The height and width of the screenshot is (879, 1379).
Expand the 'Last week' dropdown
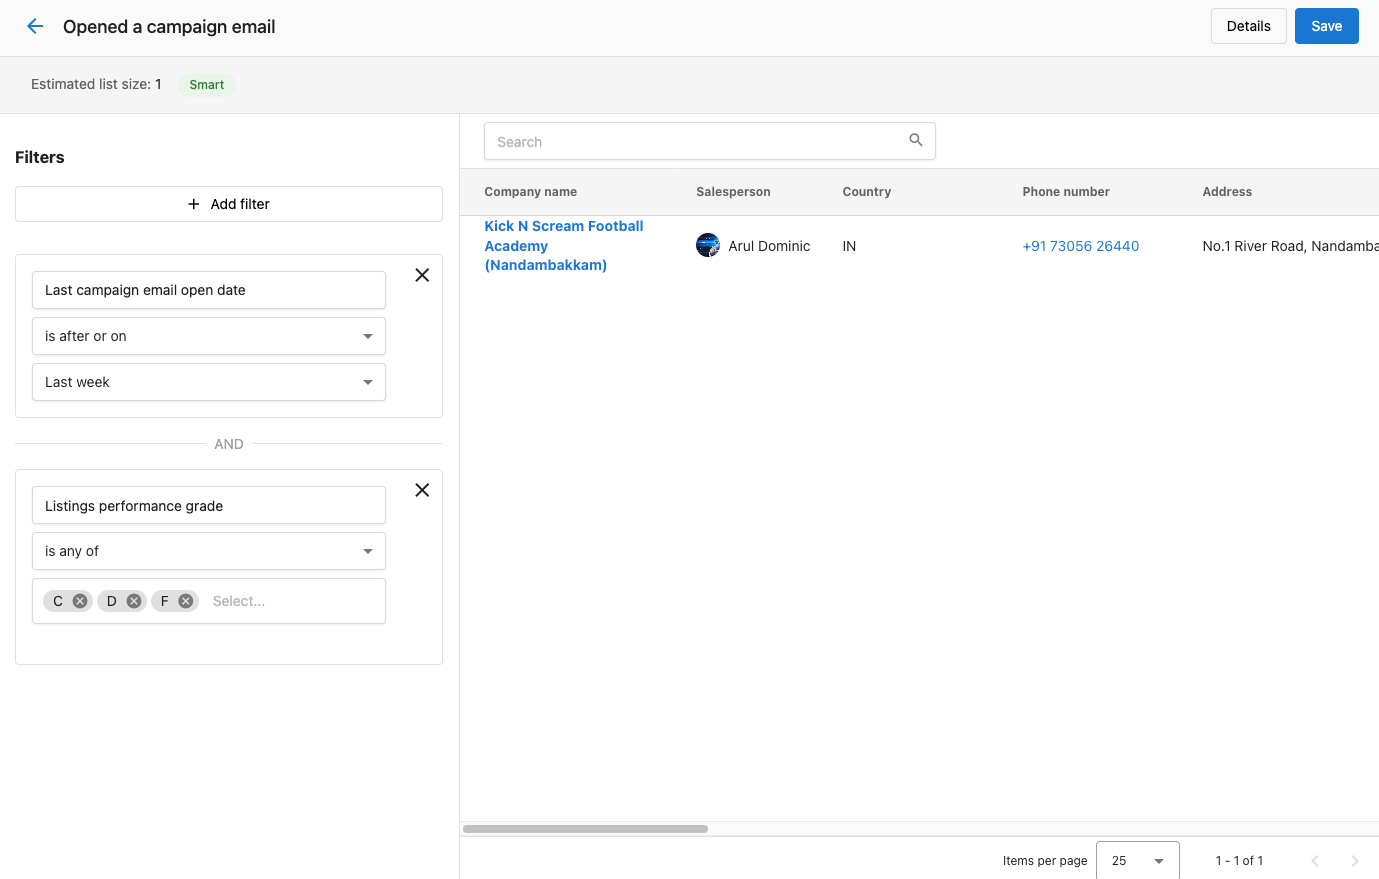pos(208,382)
